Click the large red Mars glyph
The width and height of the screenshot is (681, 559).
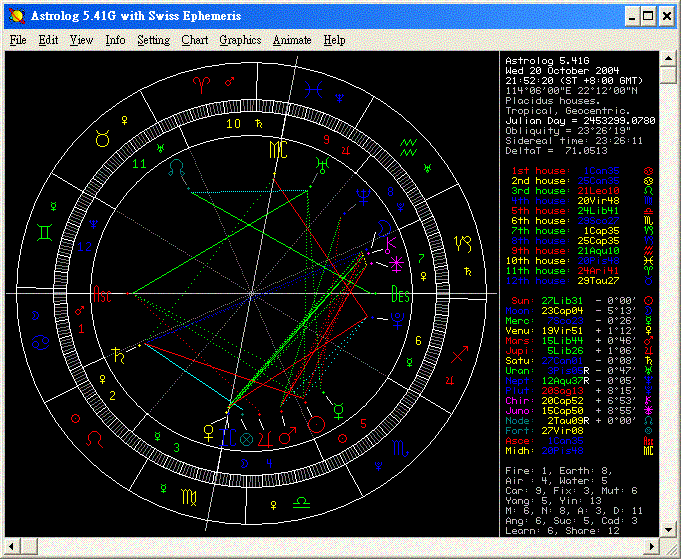coord(287,436)
